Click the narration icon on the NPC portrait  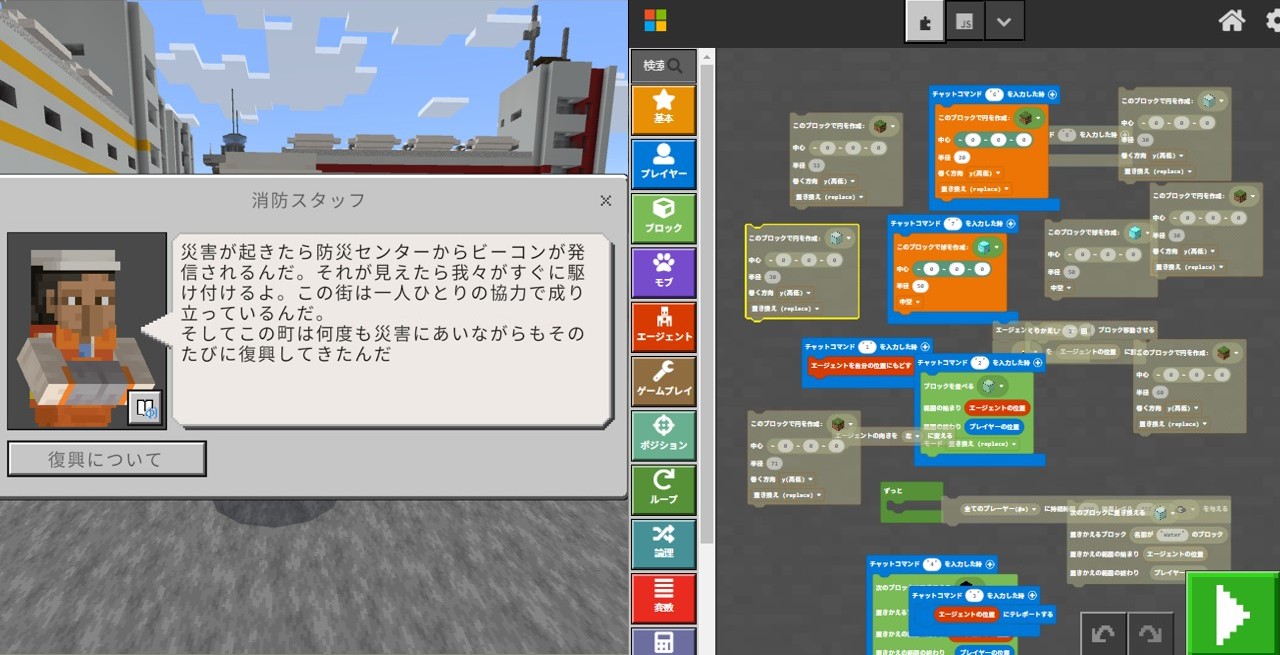(145, 407)
